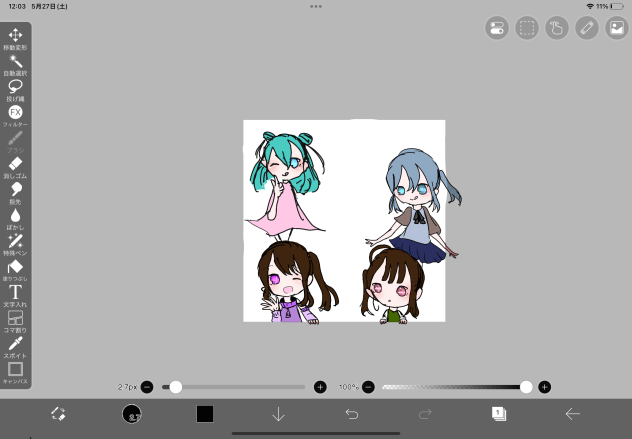Select the Magic Wand (自動選択) tool
This screenshot has height=439, width=632.
(x=15, y=65)
